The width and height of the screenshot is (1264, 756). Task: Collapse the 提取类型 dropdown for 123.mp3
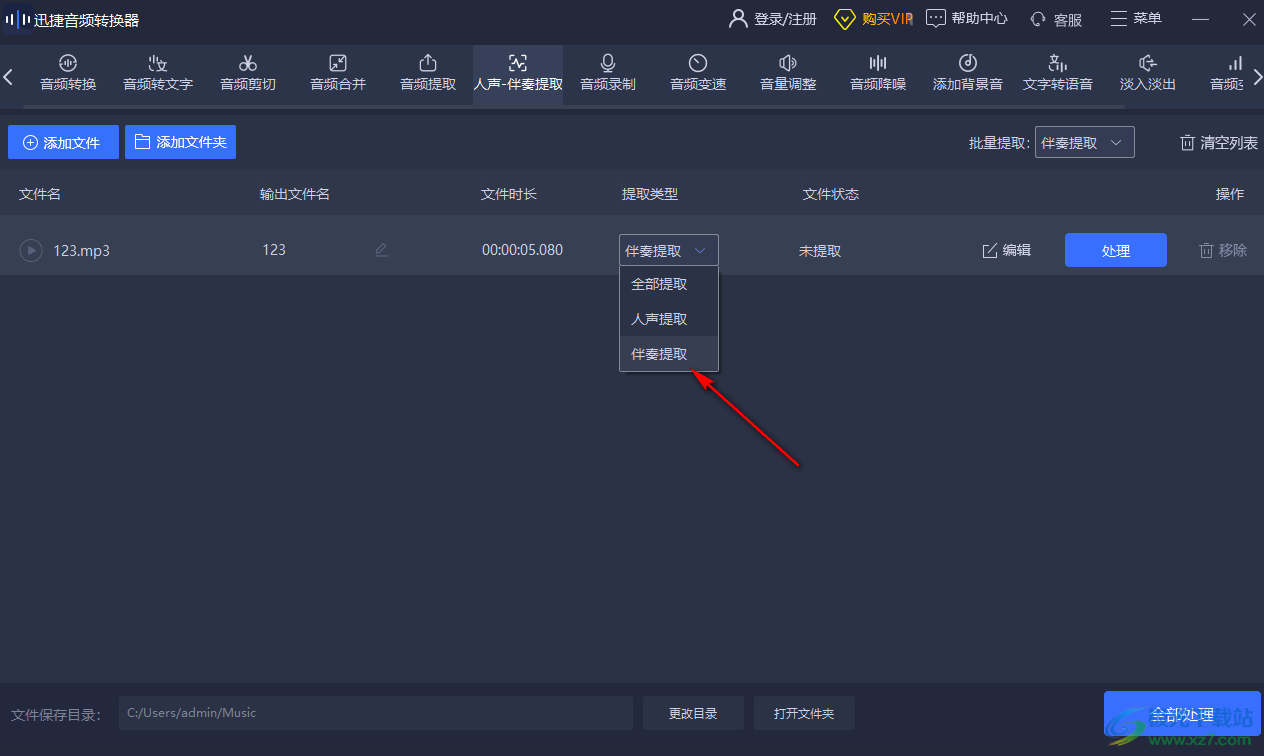(668, 250)
